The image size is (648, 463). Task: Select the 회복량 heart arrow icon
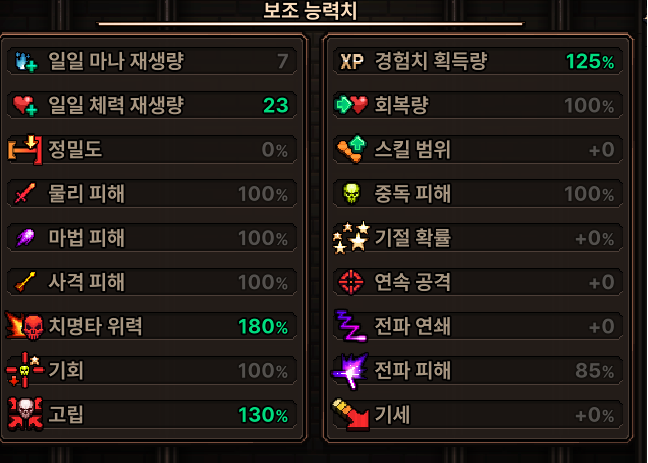(x=351, y=105)
